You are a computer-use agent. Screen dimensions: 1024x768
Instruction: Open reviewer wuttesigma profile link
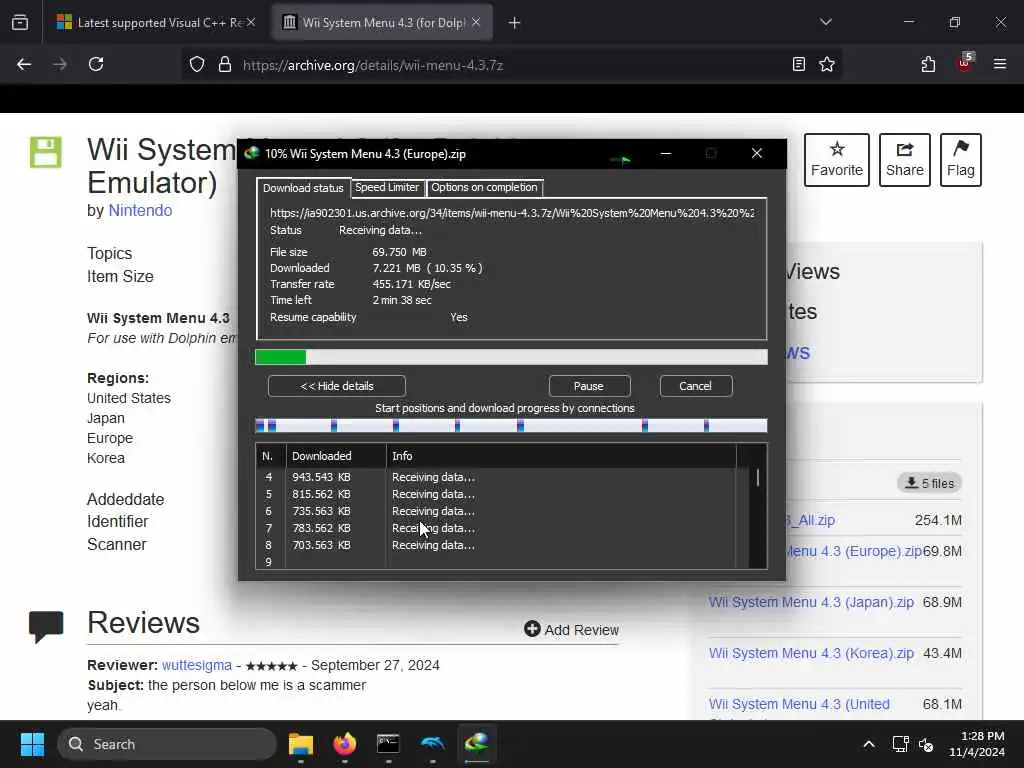coord(197,665)
